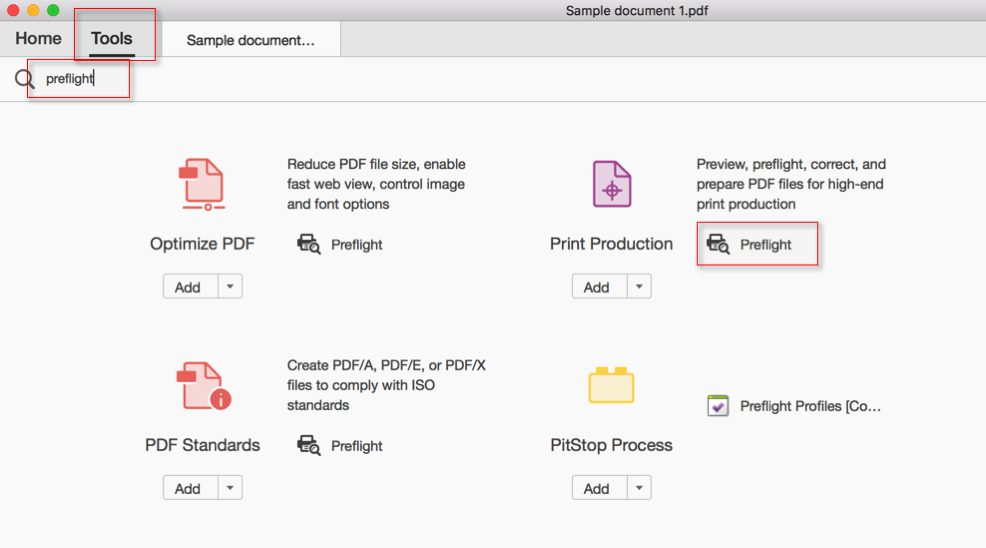Screen dimensions: 986x548
Task: Open Preflight under Print Production
Action: coord(757,244)
